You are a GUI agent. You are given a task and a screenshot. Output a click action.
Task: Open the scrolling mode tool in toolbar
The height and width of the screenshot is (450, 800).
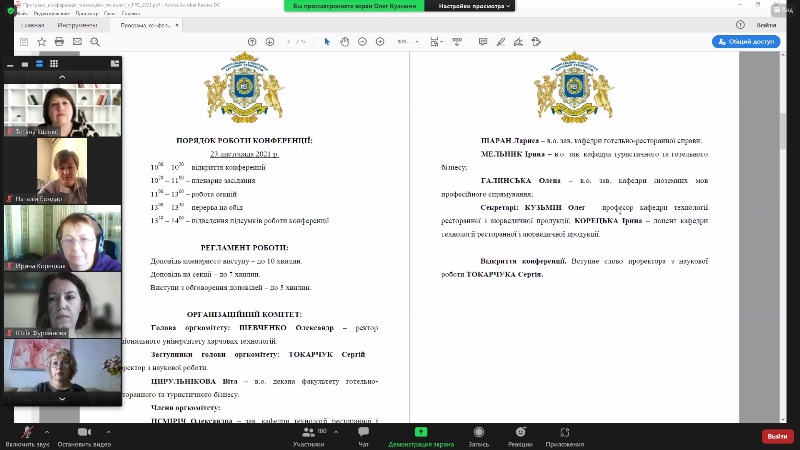(x=457, y=42)
